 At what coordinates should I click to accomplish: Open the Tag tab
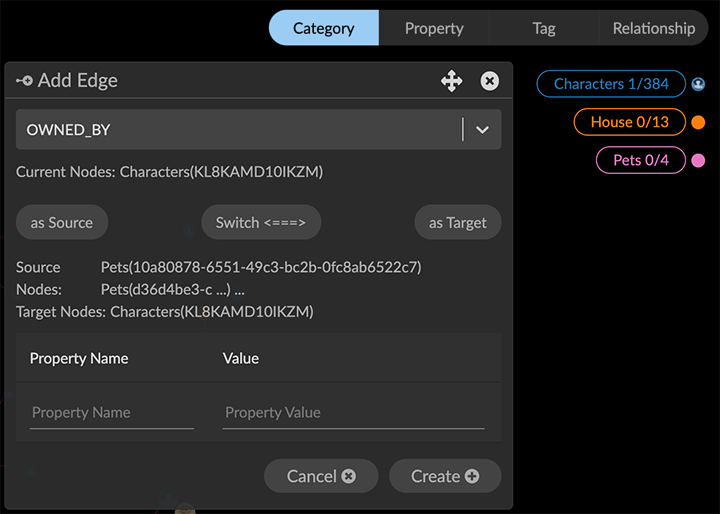point(544,28)
